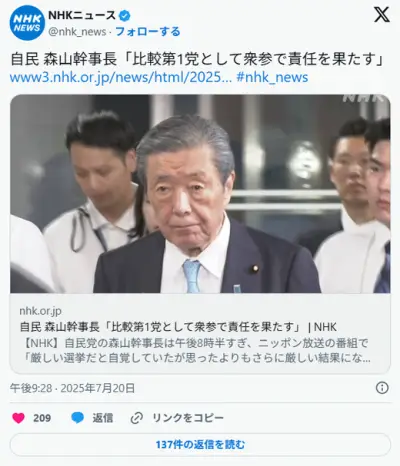
Task: Click the フォローする follow link
Action: click(x=148, y=32)
